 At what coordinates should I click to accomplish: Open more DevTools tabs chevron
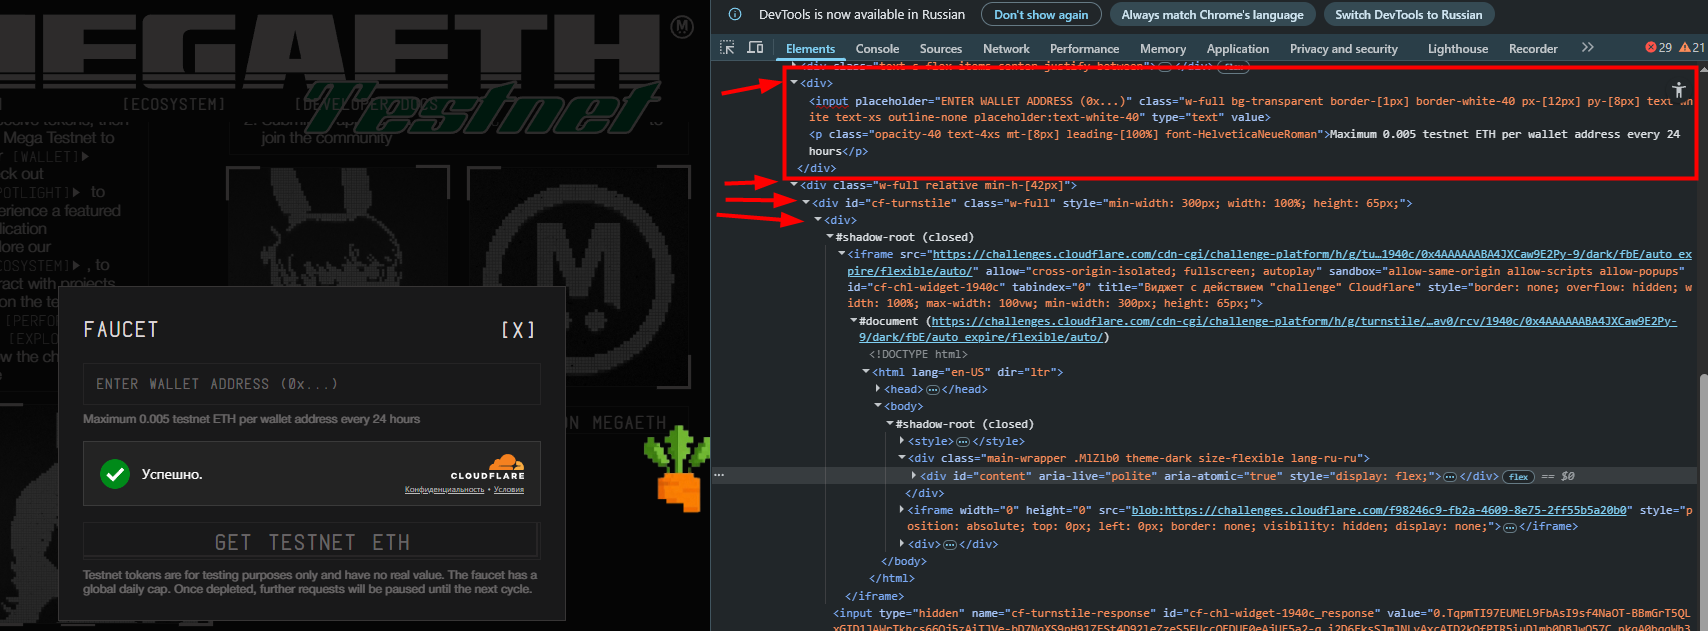pyautogui.click(x=1587, y=48)
